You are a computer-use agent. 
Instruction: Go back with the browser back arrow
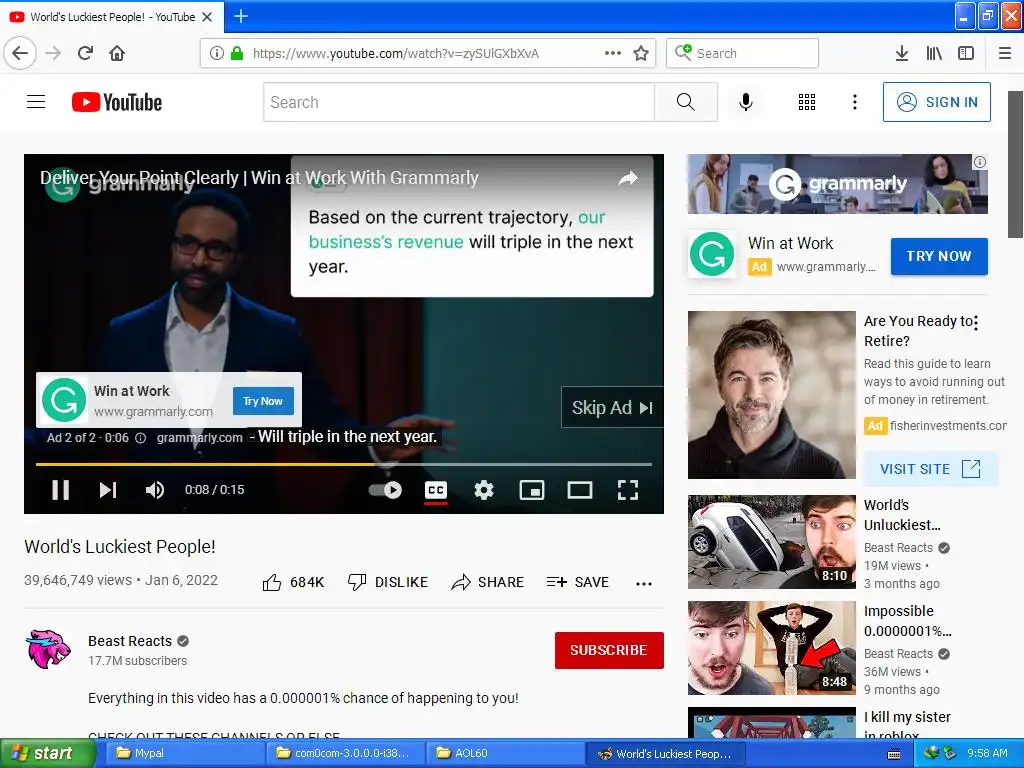pyautogui.click(x=20, y=53)
